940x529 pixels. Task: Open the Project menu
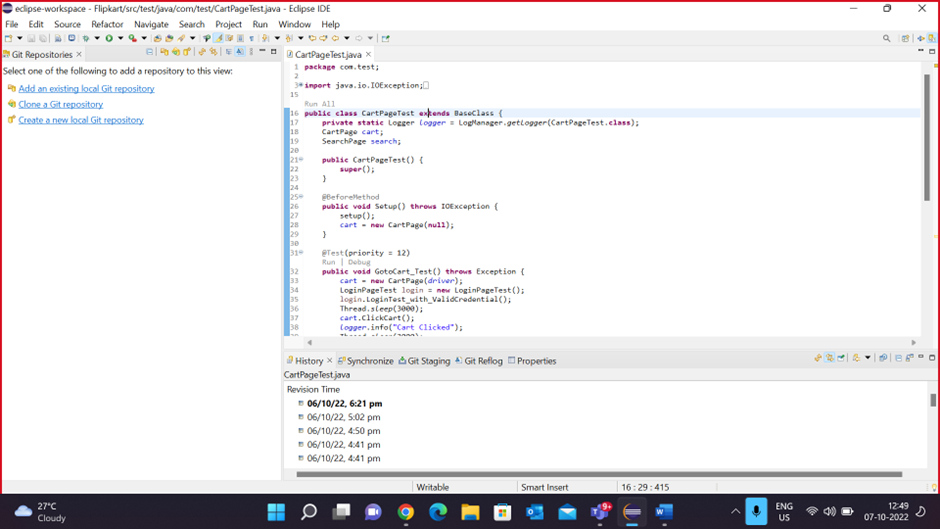pyautogui.click(x=228, y=24)
